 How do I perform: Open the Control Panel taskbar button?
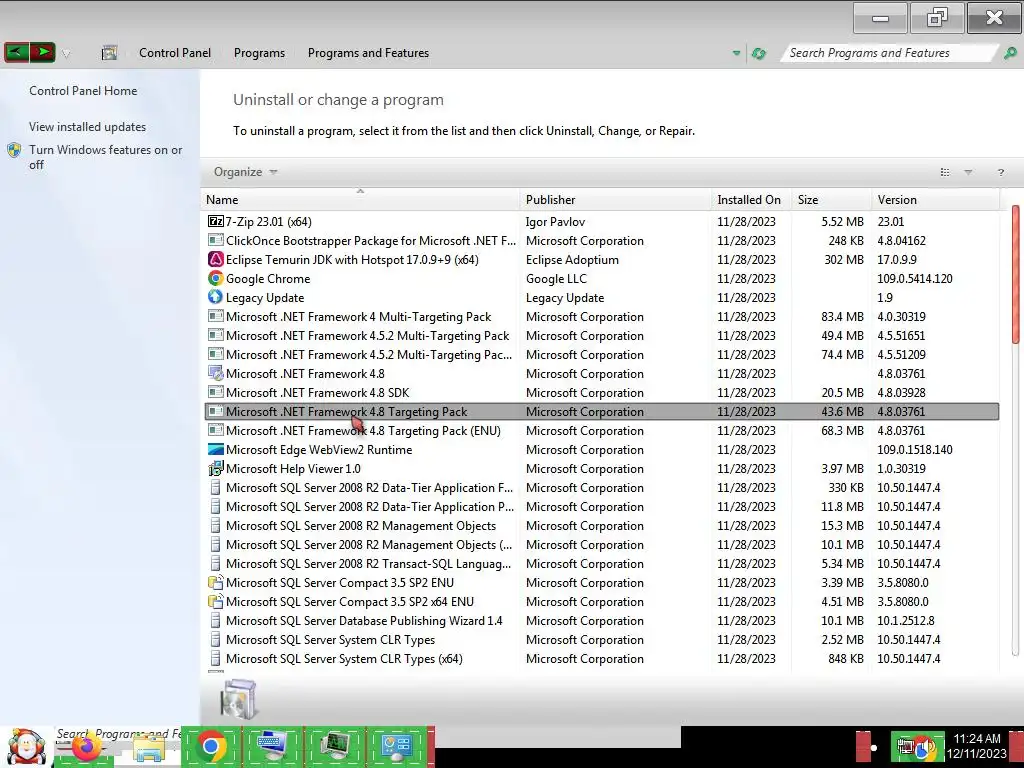(x=396, y=746)
